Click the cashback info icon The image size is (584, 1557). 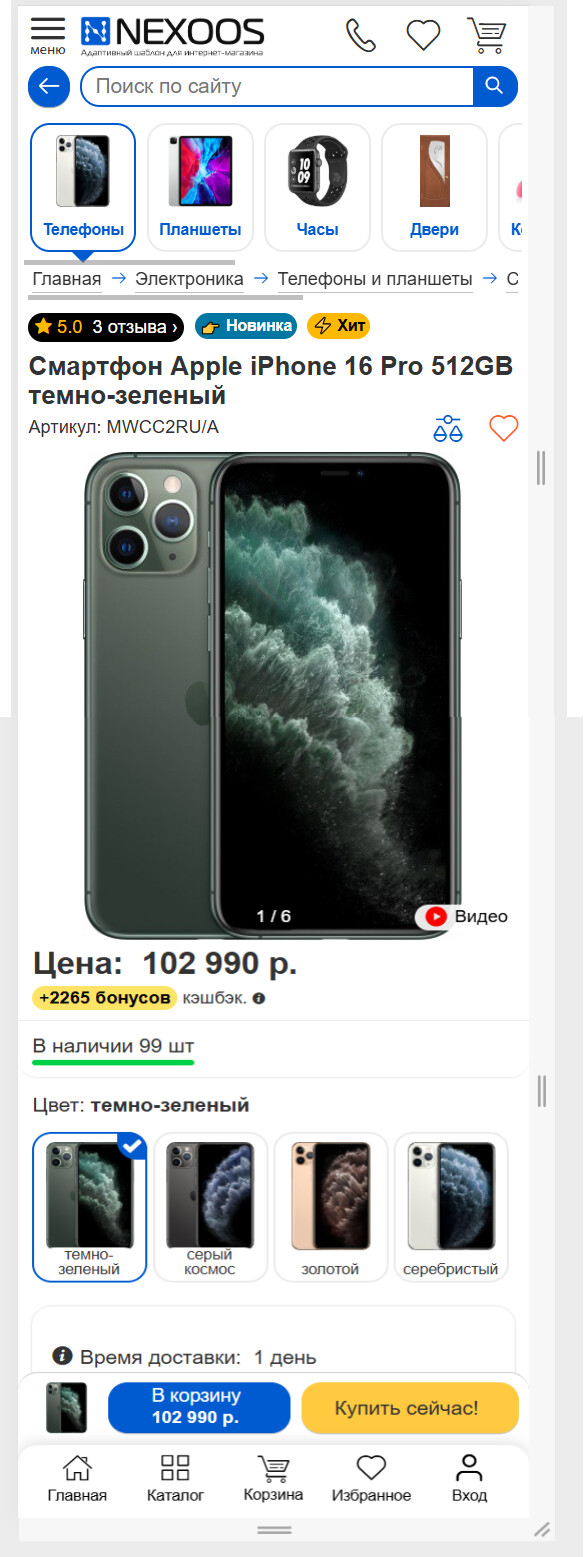(x=259, y=998)
